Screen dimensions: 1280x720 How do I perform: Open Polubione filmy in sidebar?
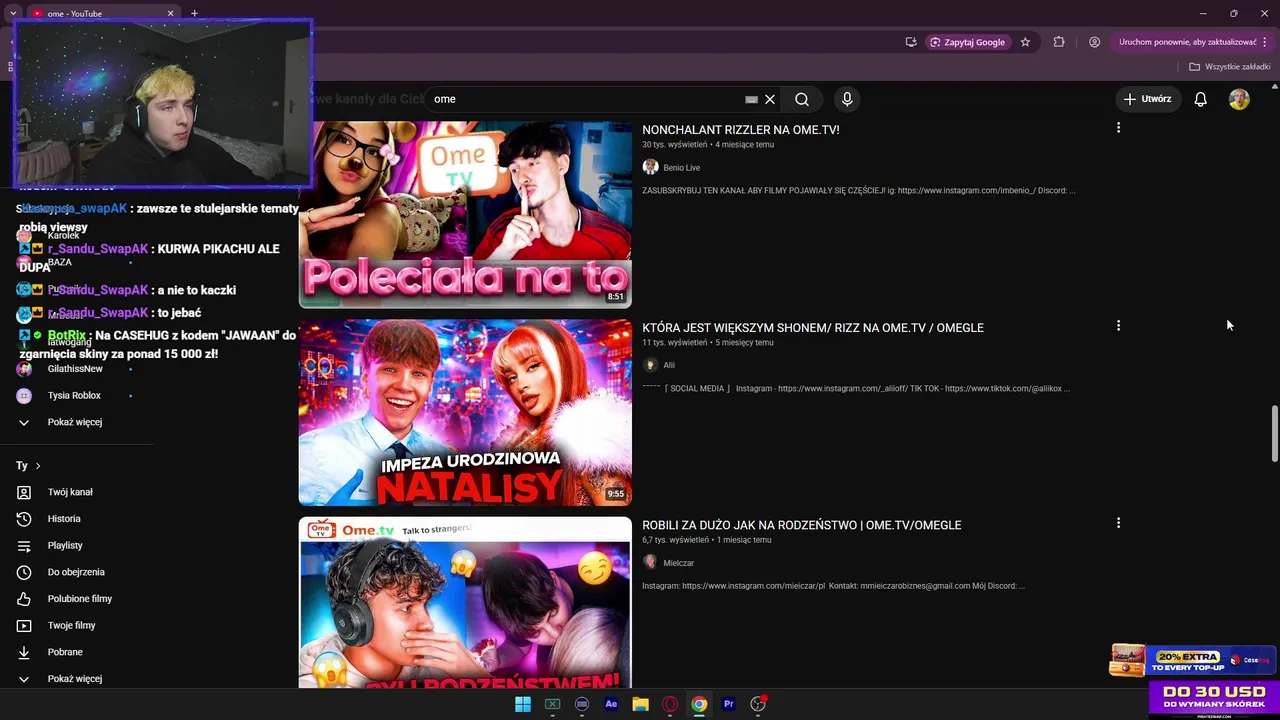click(x=78, y=599)
